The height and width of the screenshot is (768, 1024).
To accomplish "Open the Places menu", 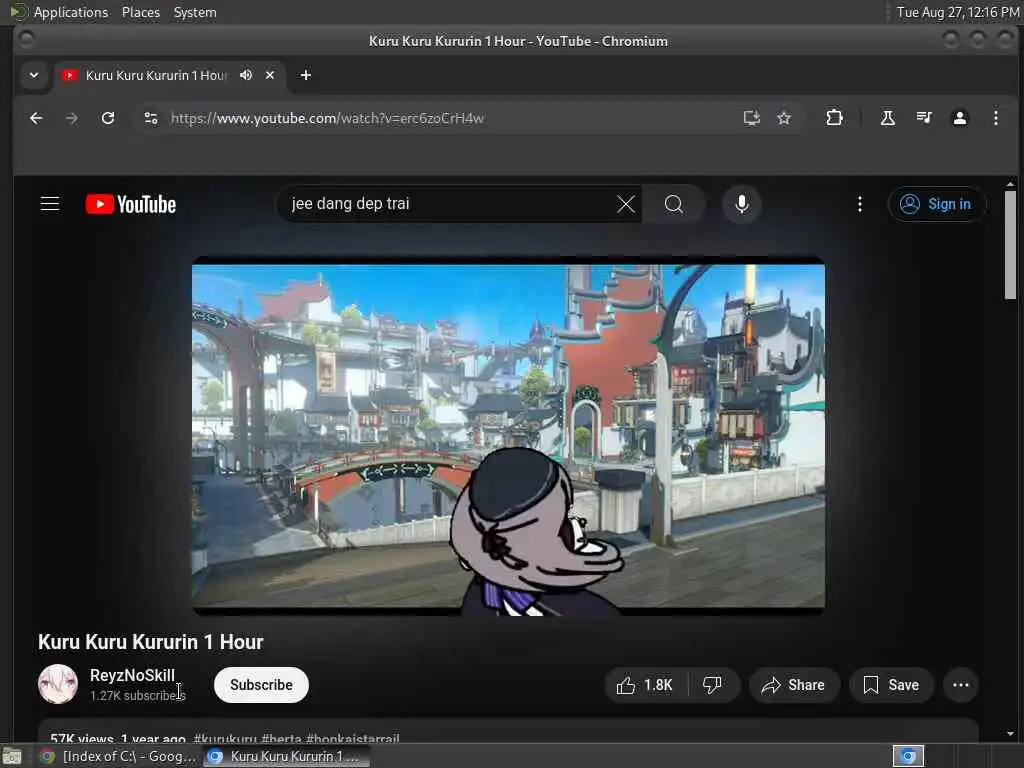I will click(140, 12).
